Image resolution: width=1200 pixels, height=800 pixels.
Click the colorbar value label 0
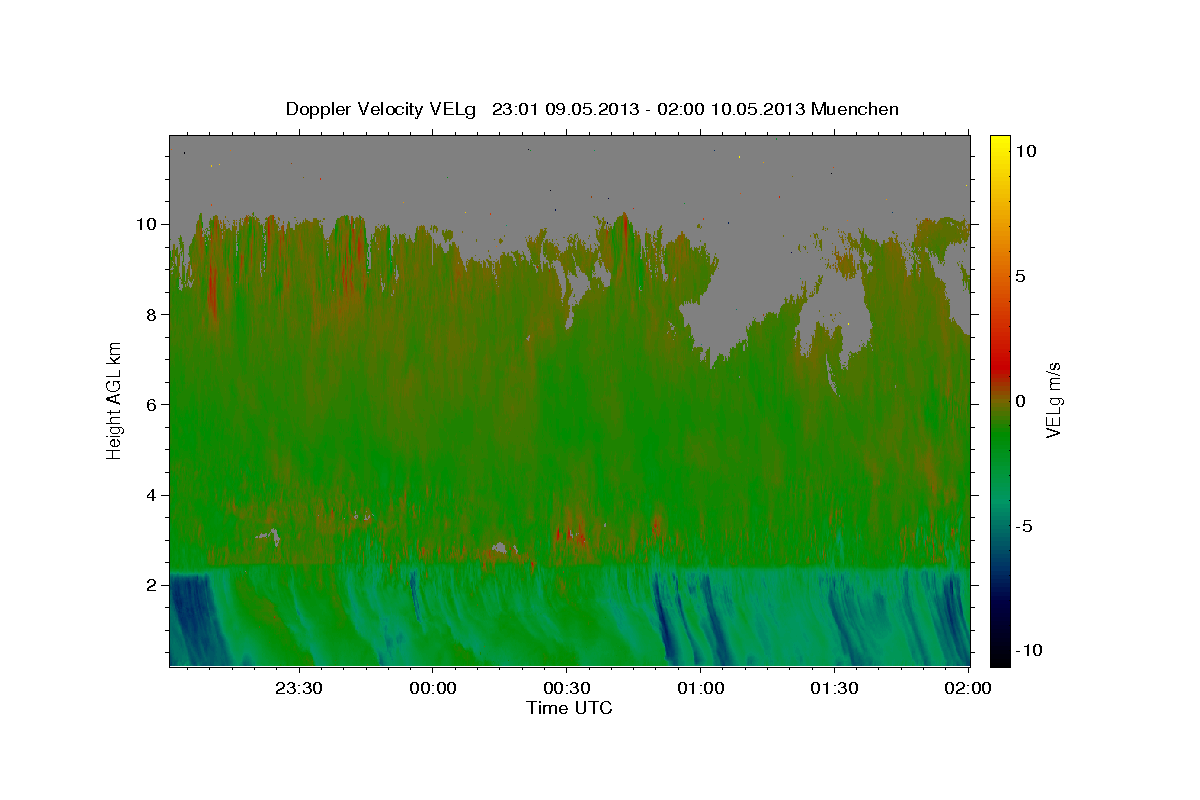1020,401
